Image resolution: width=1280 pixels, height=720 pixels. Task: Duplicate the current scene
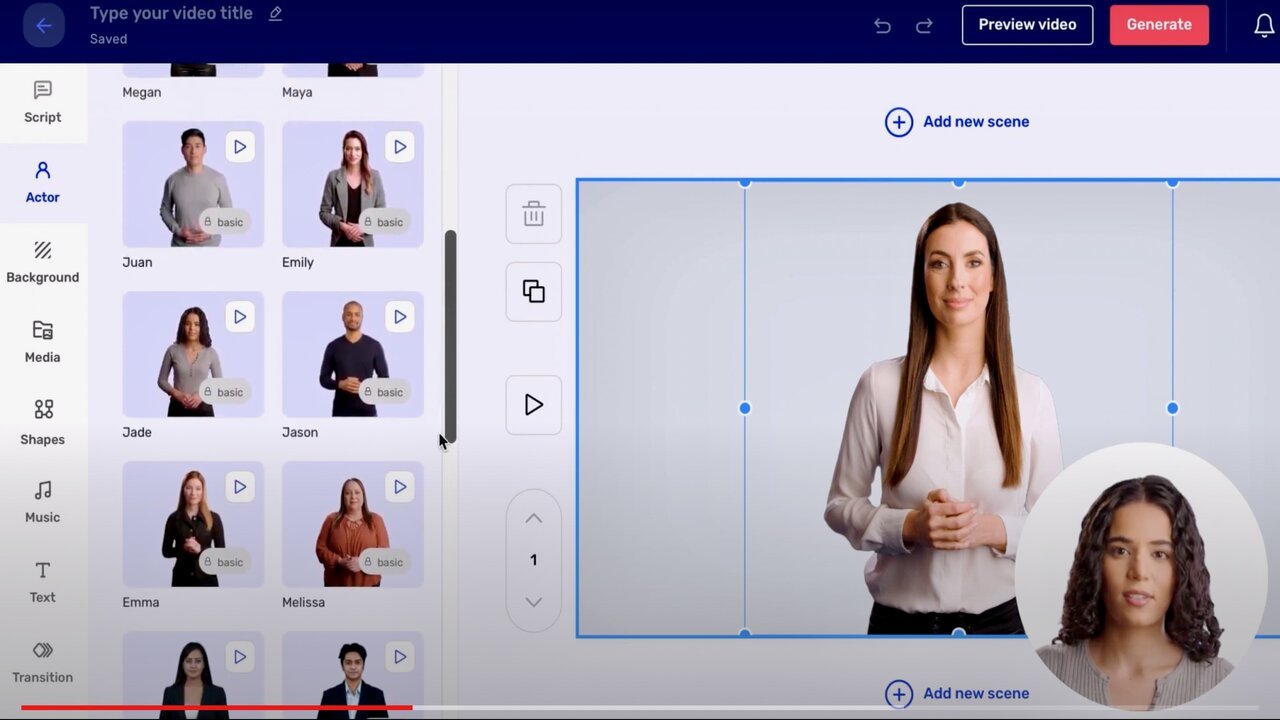533,291
